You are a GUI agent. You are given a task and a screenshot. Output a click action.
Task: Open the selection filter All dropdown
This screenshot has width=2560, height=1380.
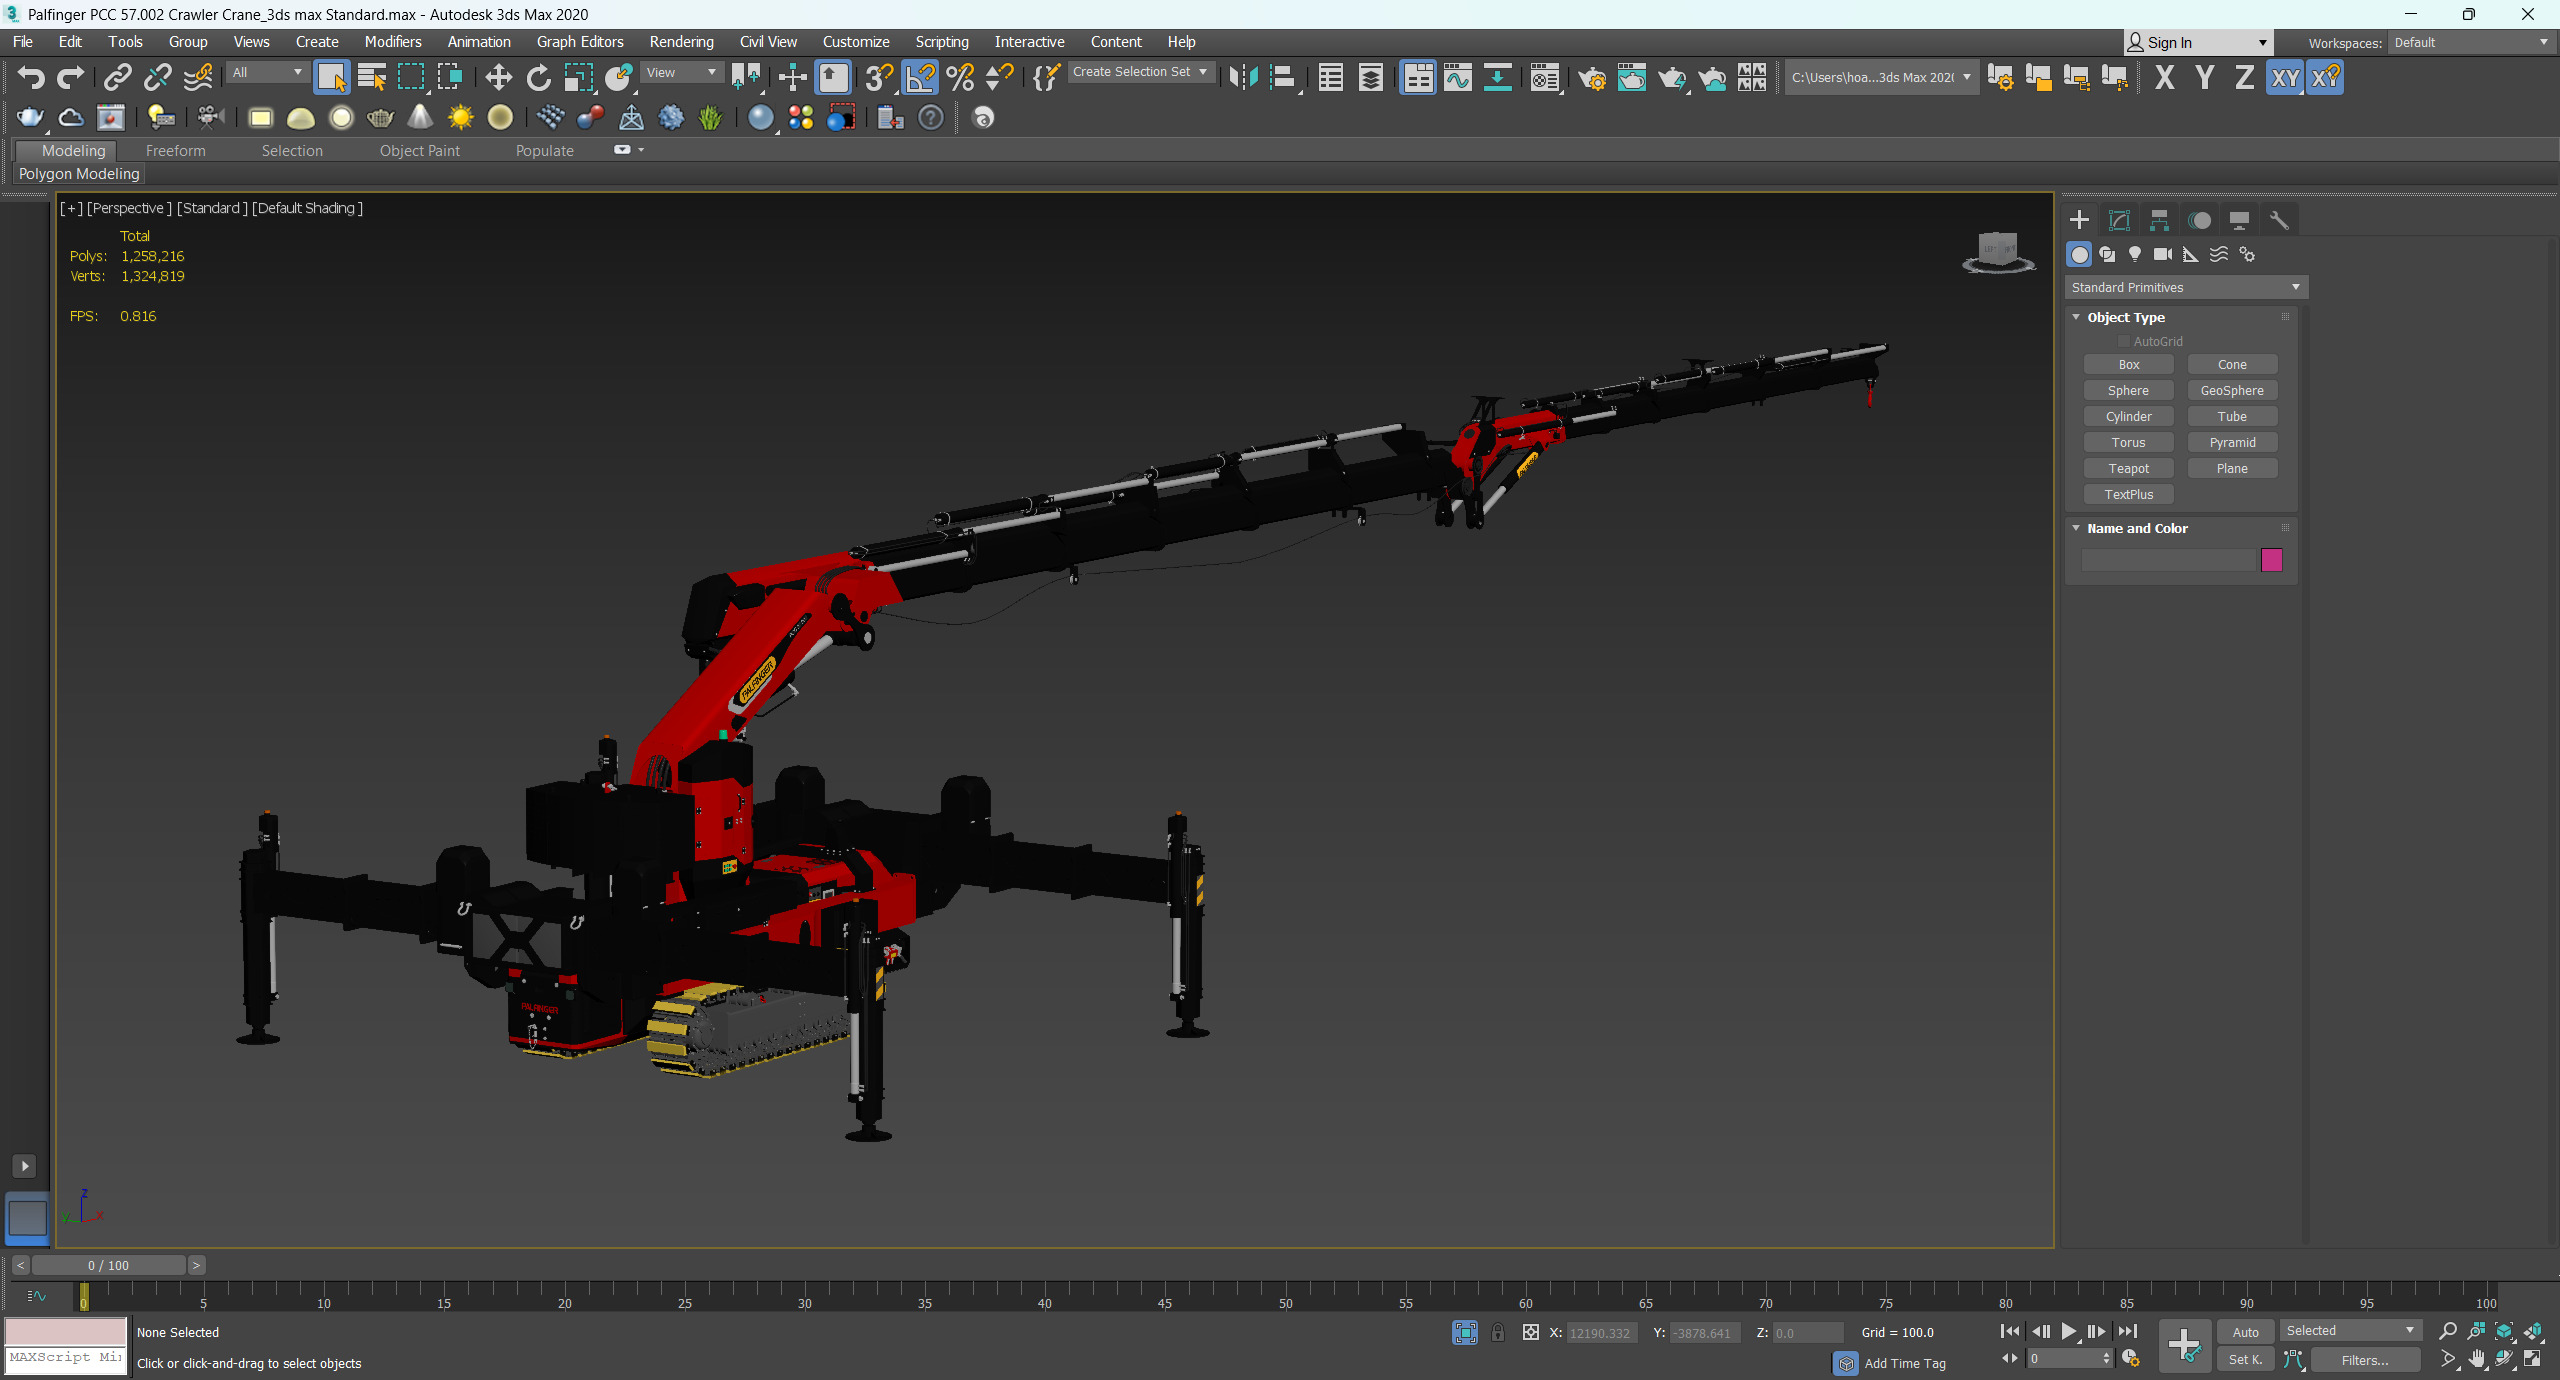point(266,72)
